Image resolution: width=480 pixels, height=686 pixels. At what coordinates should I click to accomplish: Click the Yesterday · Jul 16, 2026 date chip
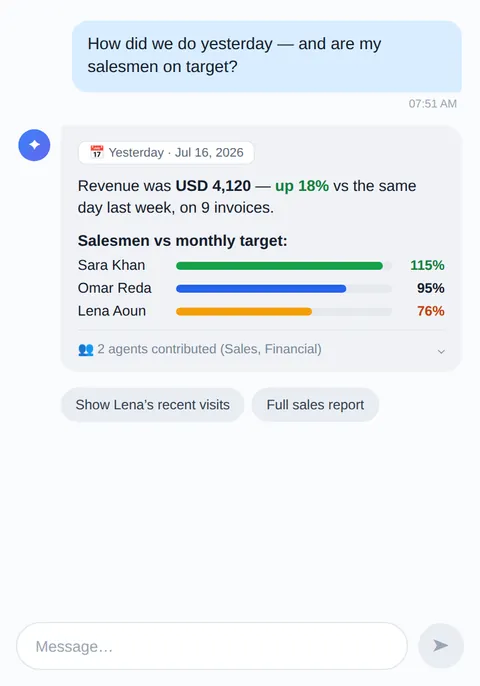click(166, 153)
